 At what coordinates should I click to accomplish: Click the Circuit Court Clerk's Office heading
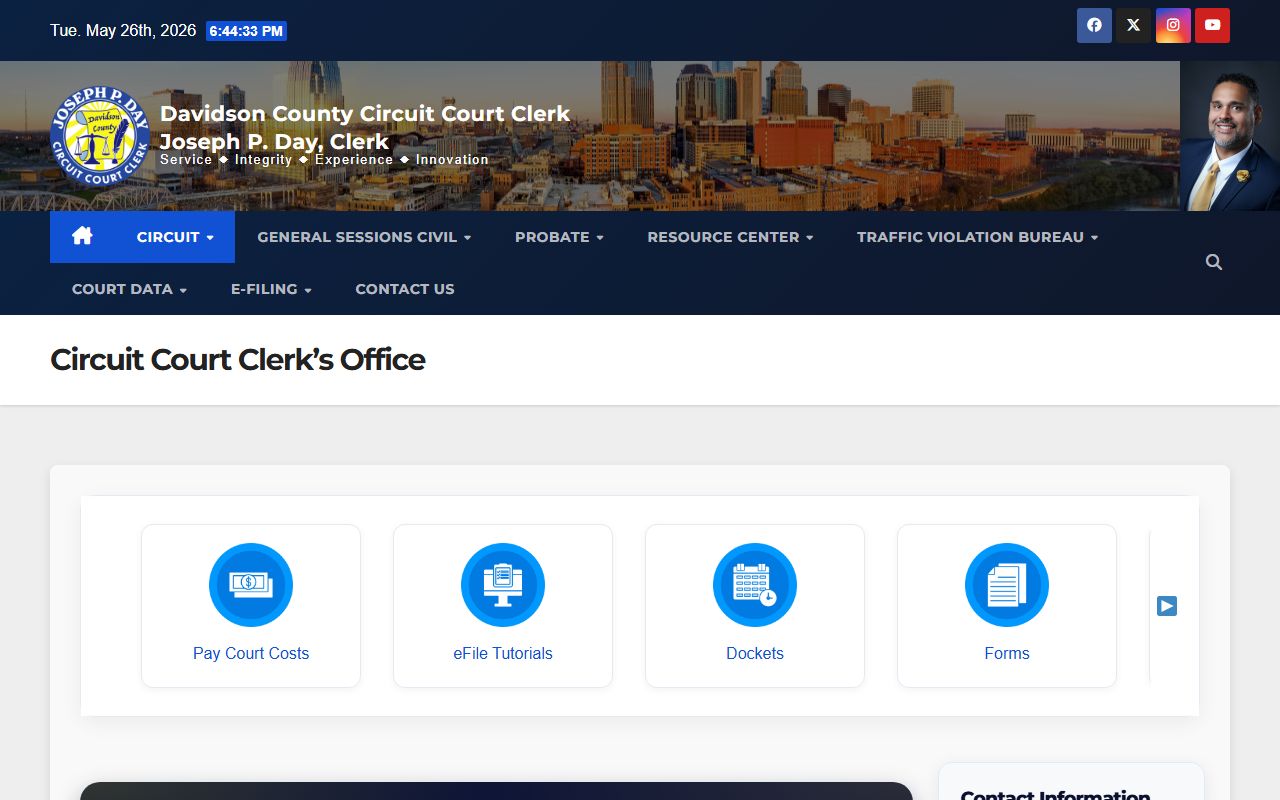pos(238,360)
